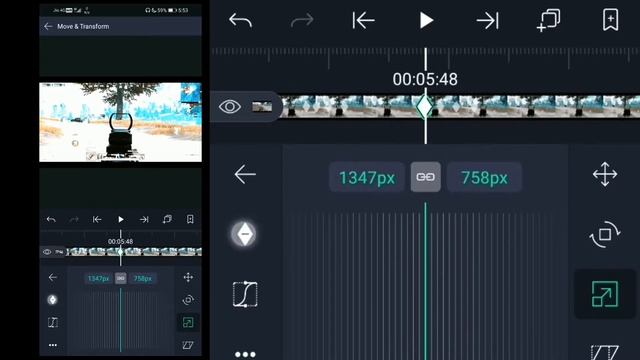Toggle small link lock in phone view

click(120, 278)
